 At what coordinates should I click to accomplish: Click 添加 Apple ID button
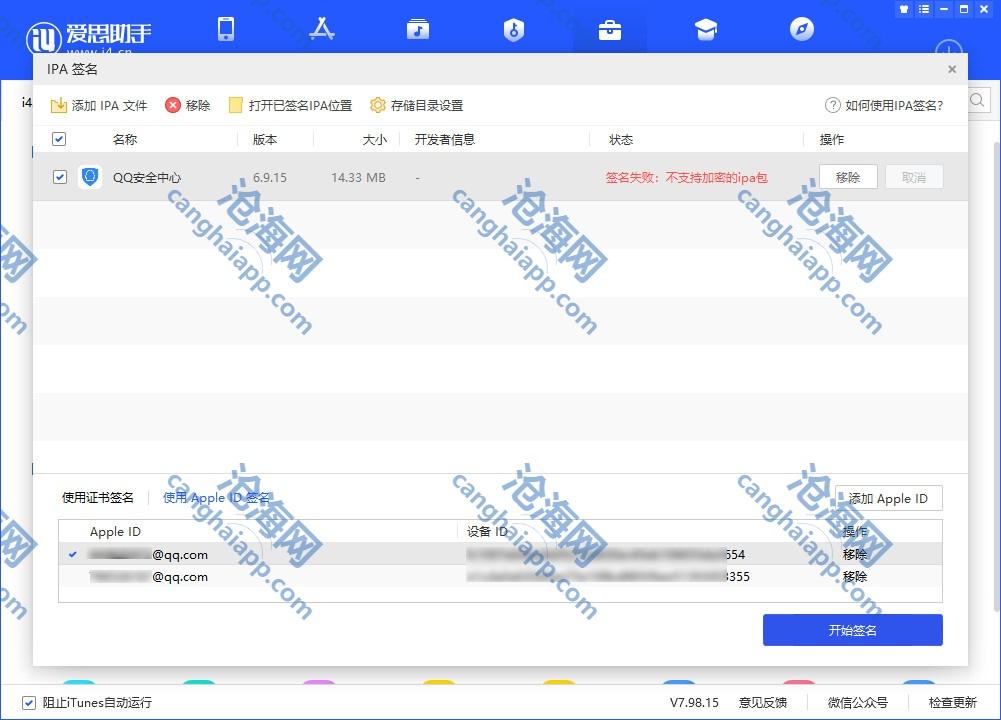click(888, 498)
